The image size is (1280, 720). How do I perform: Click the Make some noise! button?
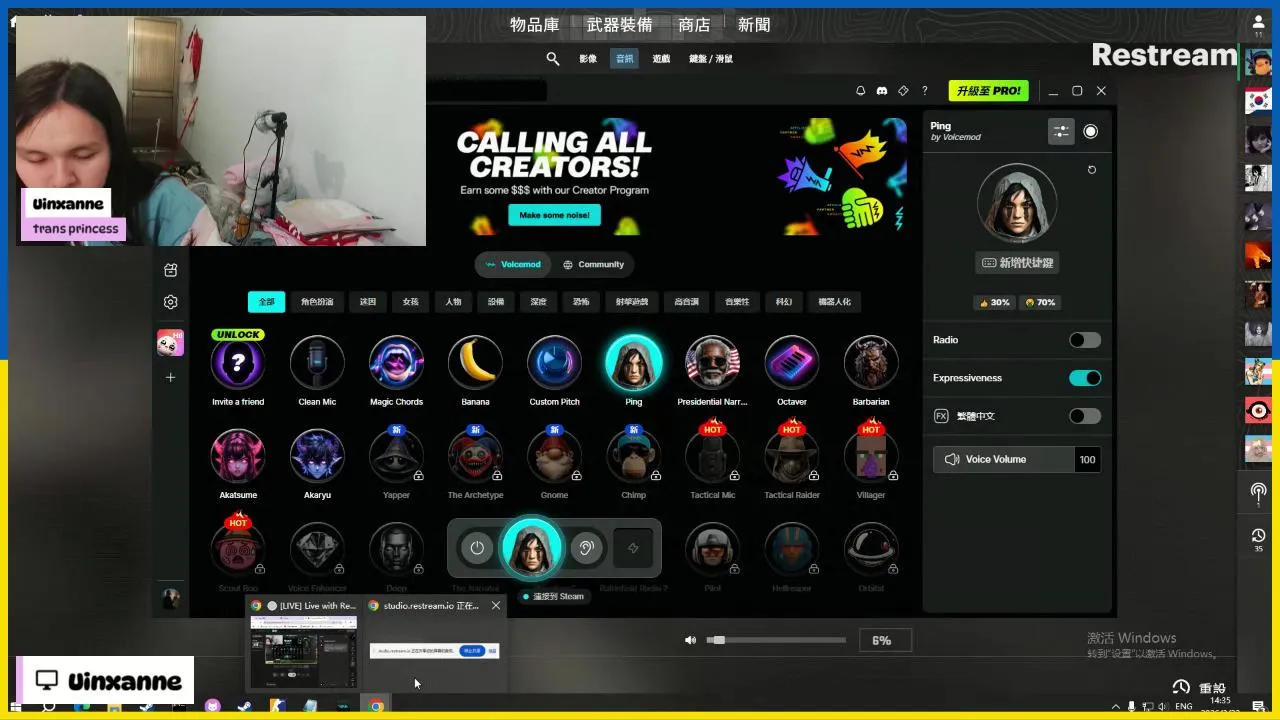(x=555, y=215)
